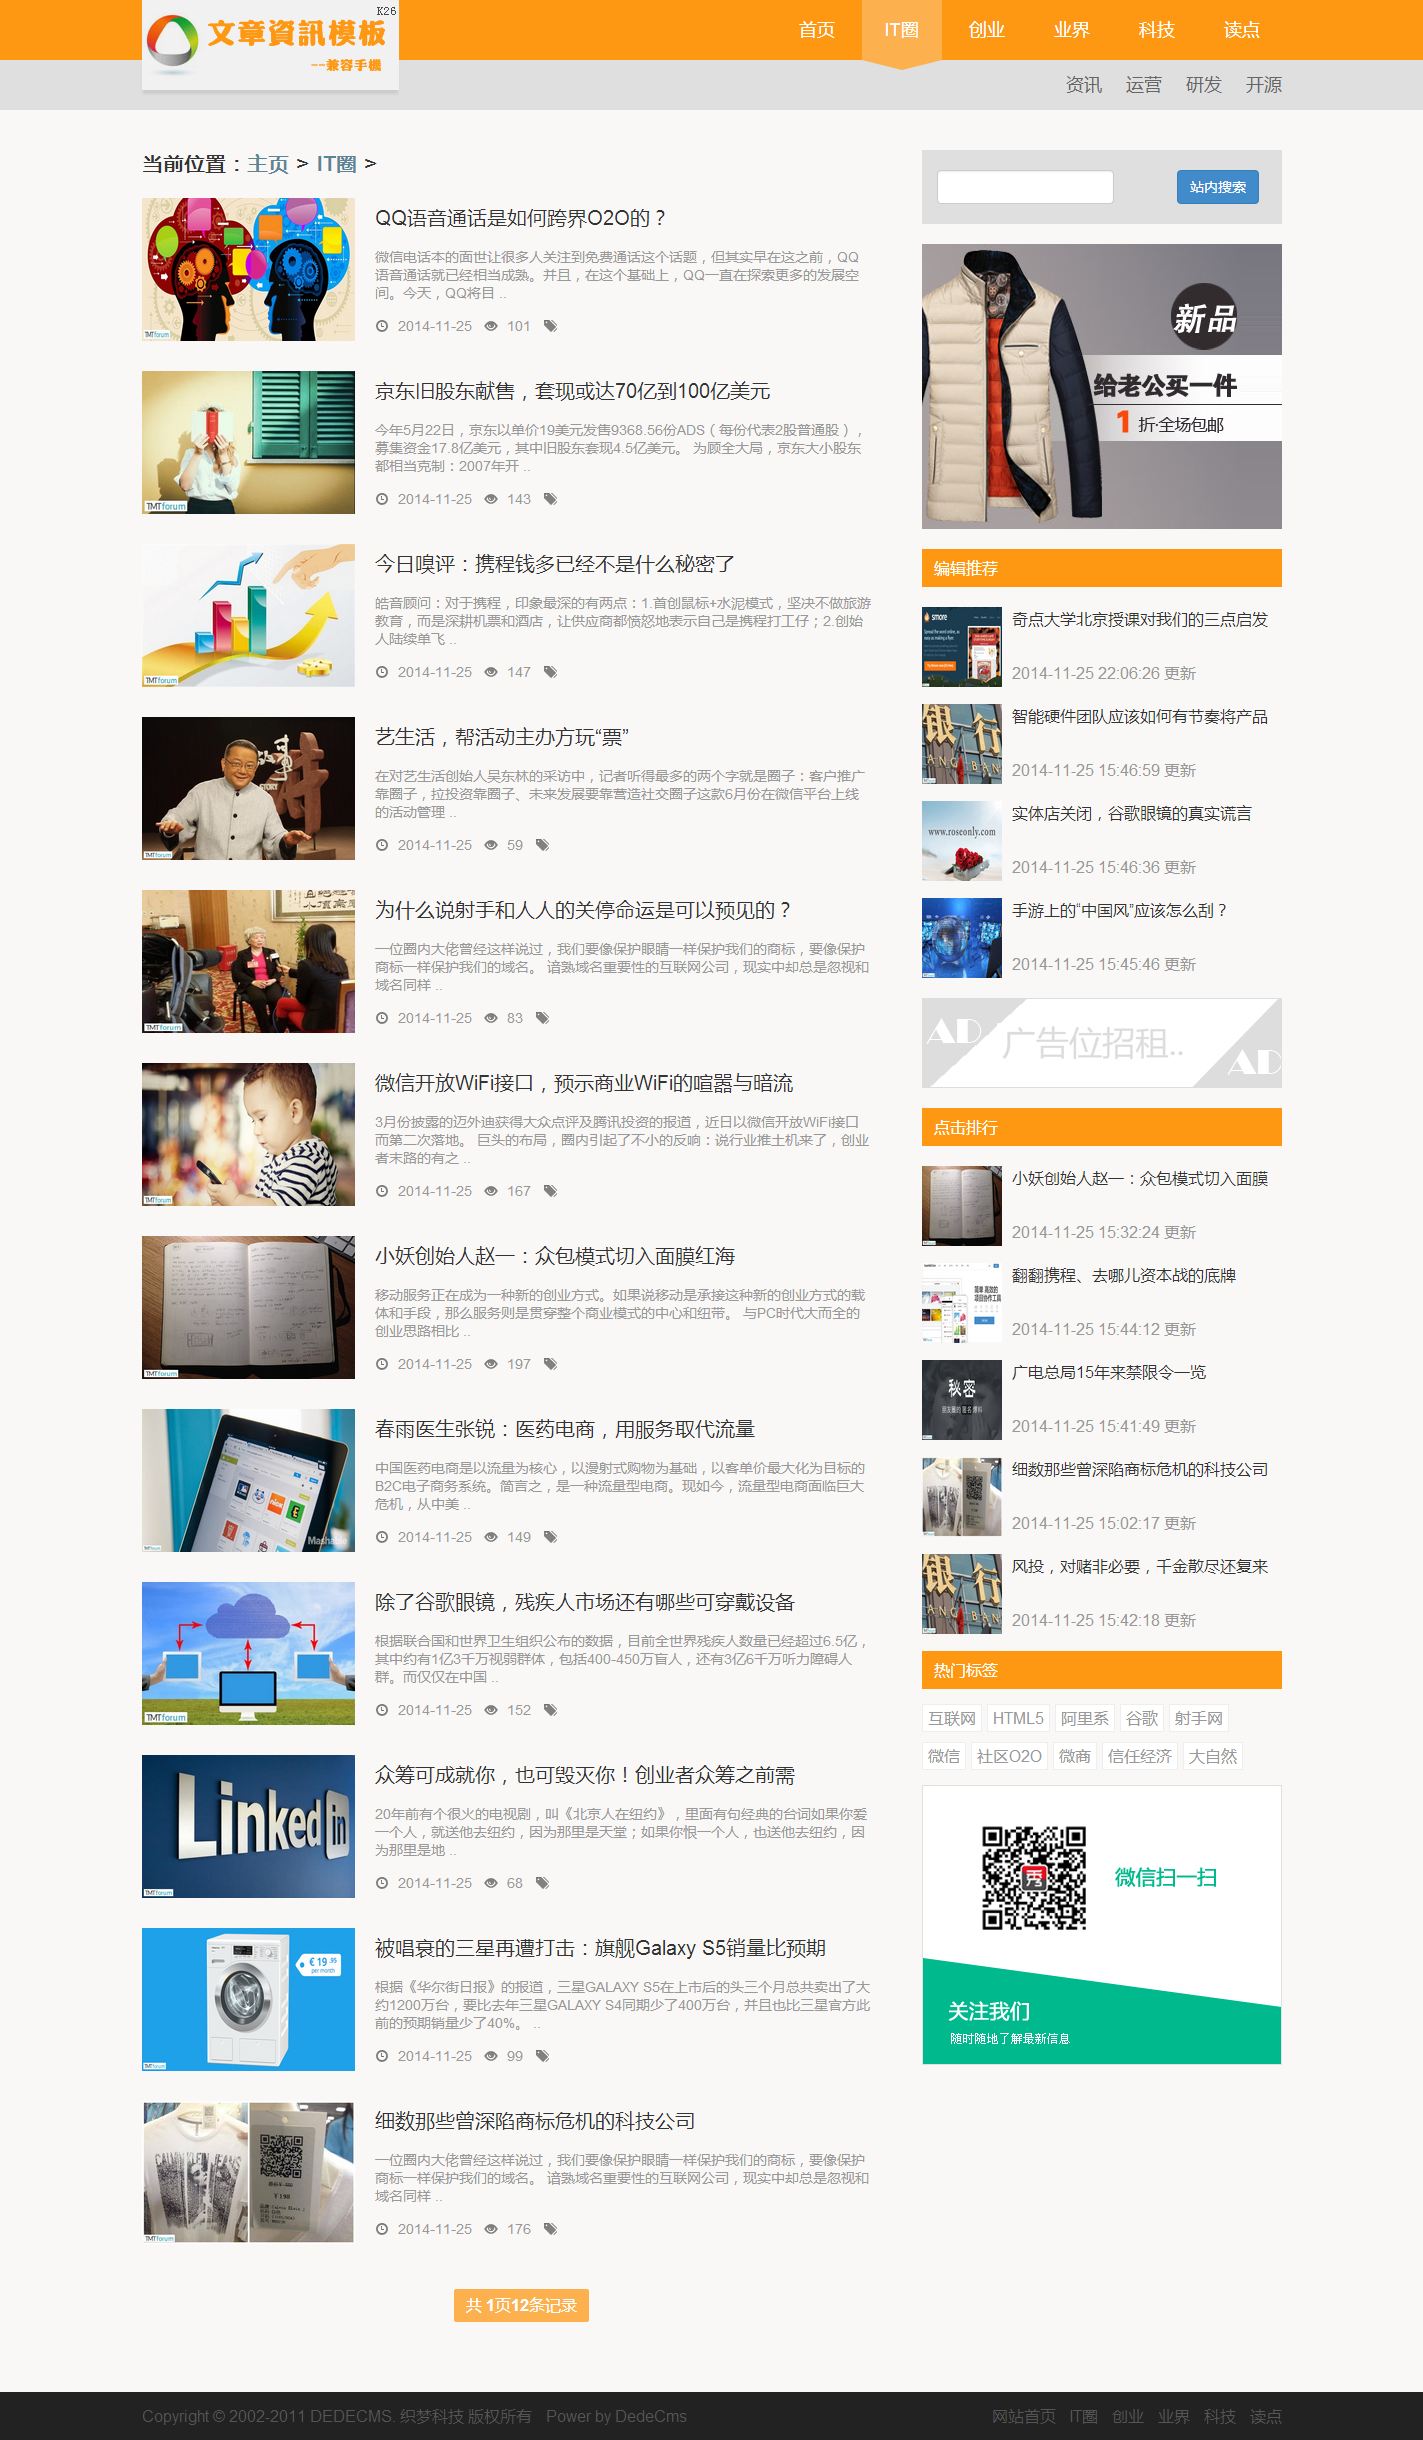
Task: Click the eye icon under the 众筹可成就你 article
Action: pyautogui.click(x=491, y=1883)
